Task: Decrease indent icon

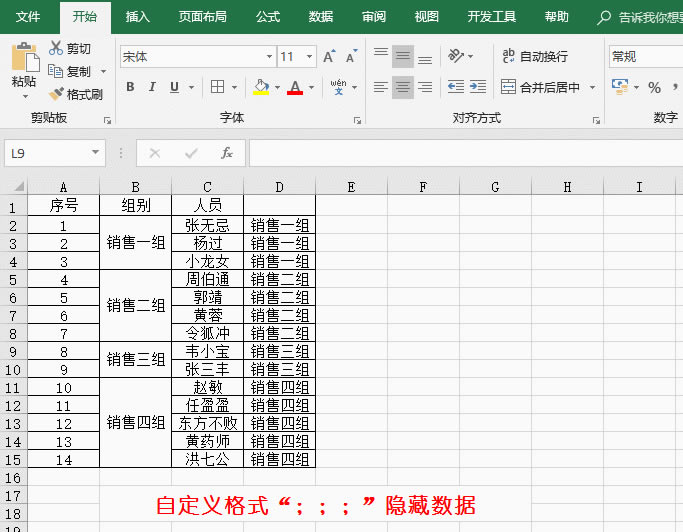Action: [456, 87]
